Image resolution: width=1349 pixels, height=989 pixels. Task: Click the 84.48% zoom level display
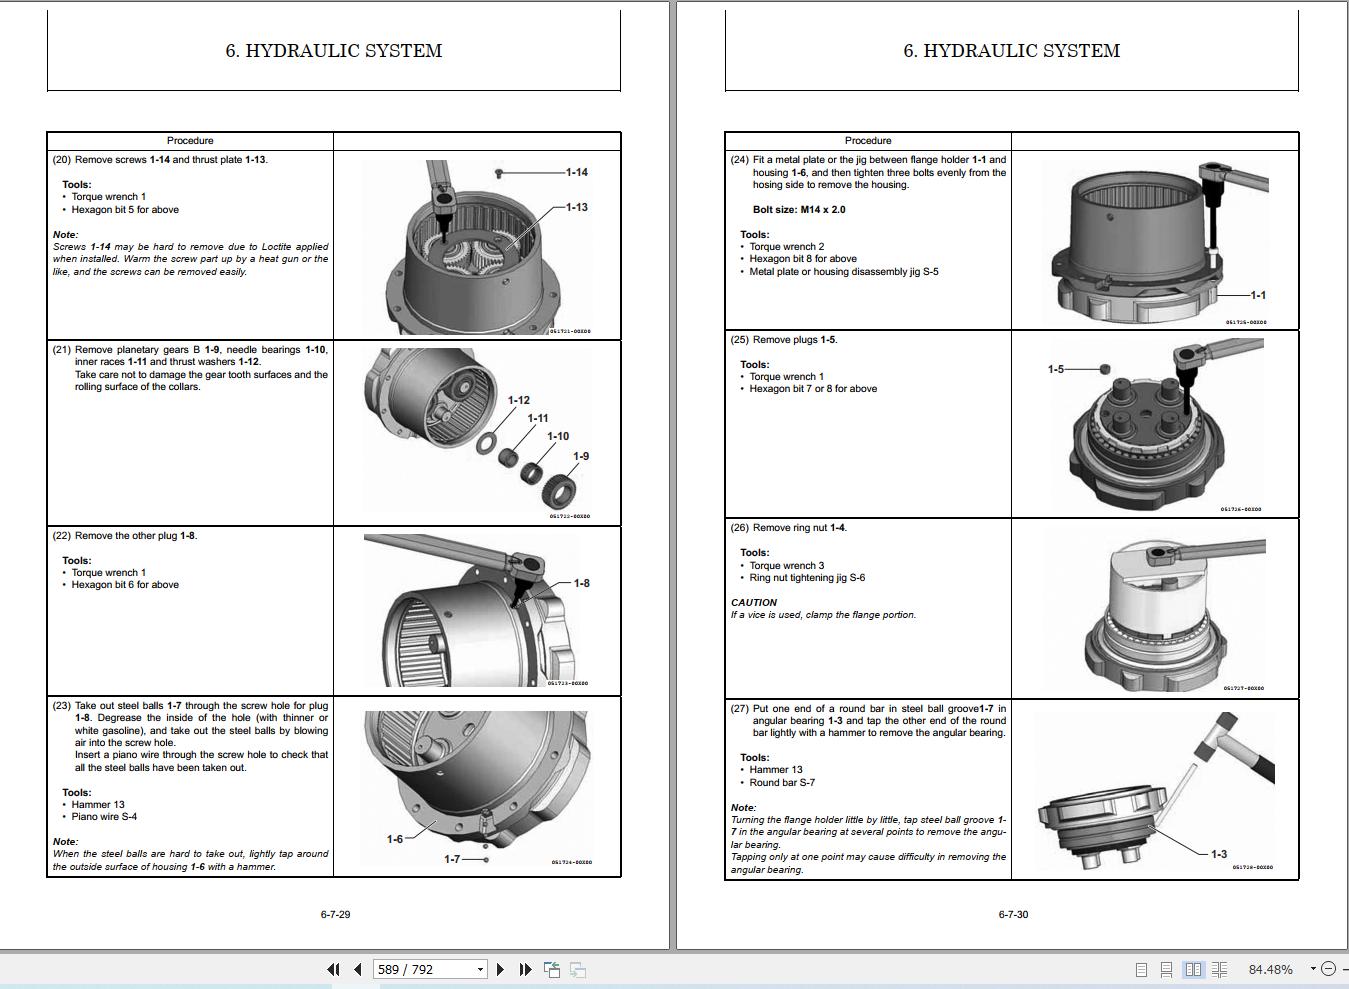1272,969
